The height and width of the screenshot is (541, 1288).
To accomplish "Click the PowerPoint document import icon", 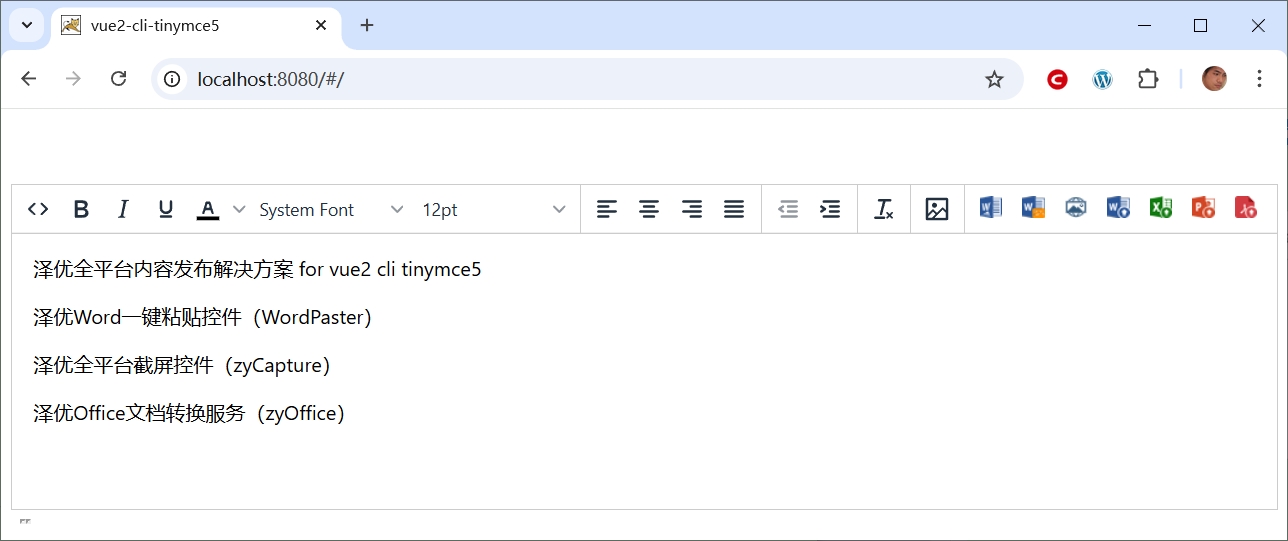I will click(x=1203, y=208).
